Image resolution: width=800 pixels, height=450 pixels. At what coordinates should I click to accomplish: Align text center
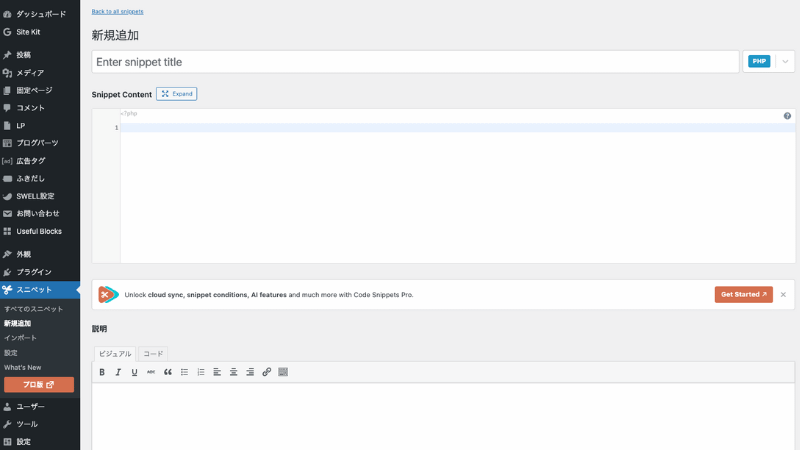click(234, 372)
